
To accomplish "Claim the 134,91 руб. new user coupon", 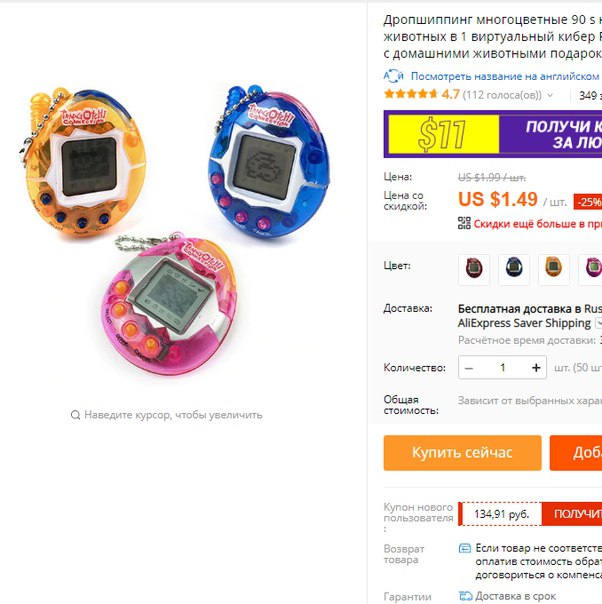I will [572, 514].
